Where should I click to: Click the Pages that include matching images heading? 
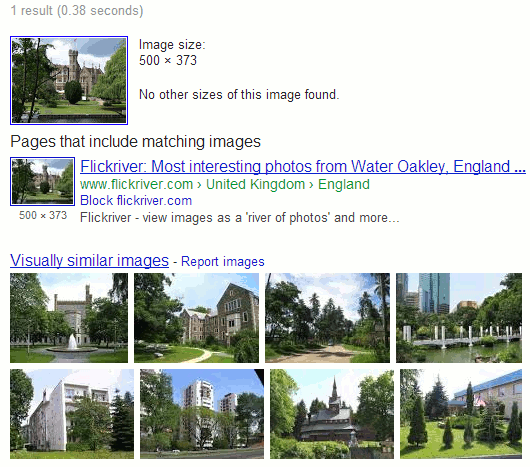coord(136,141)
